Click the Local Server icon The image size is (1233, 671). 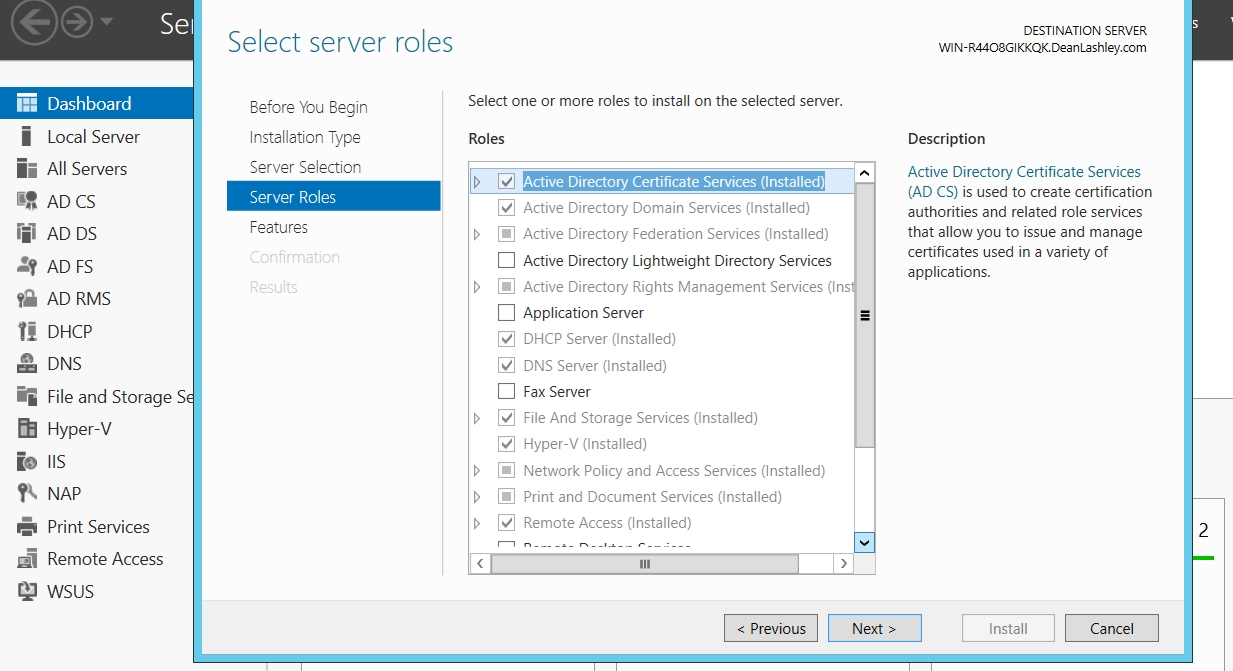tap(27, 137)
